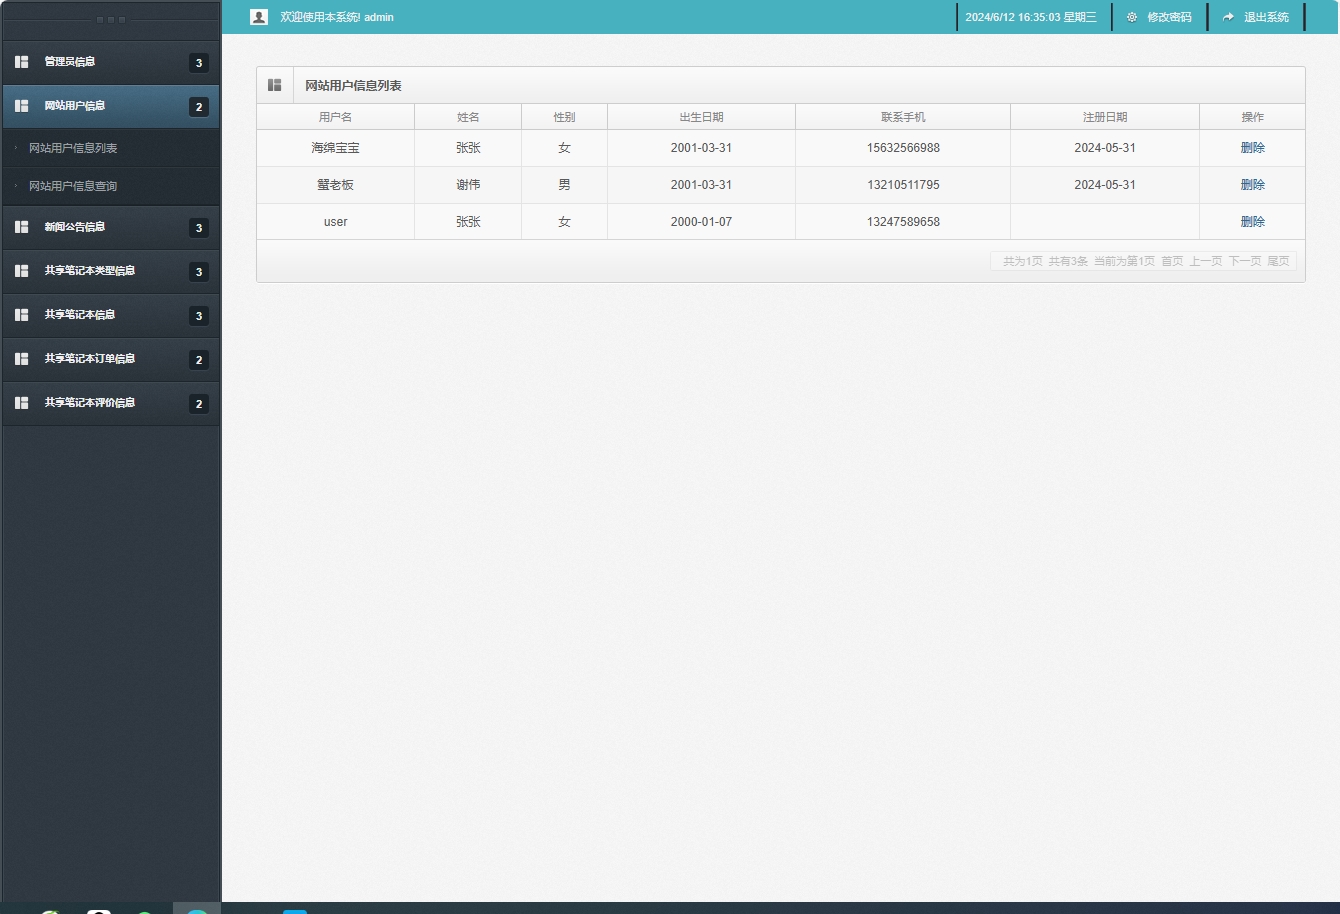Click the 操作 column header
Image resolution: width=1340 pixels, height=914 pixels.
click(x=1253, y=117)
